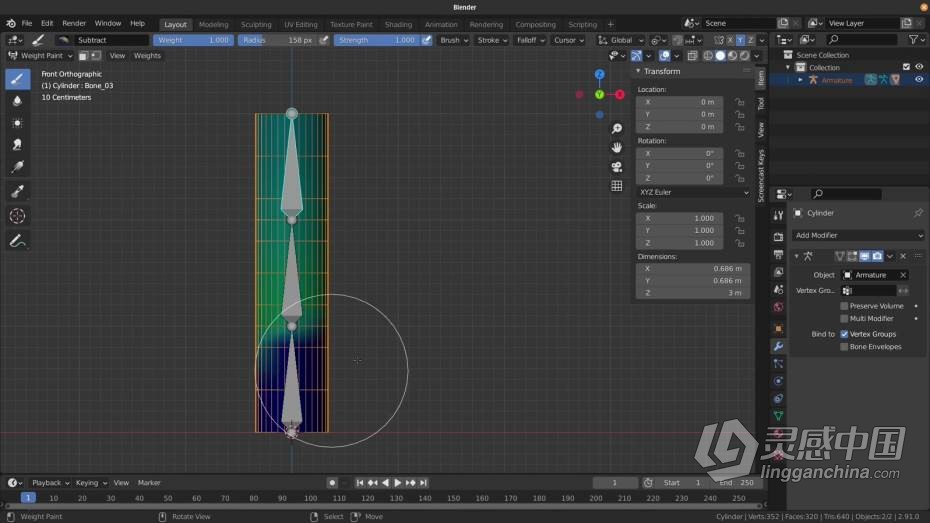This screenshot has width=930, height=523.
Task: Open the Cursor settings dropdown
Action: coord(568,40)
